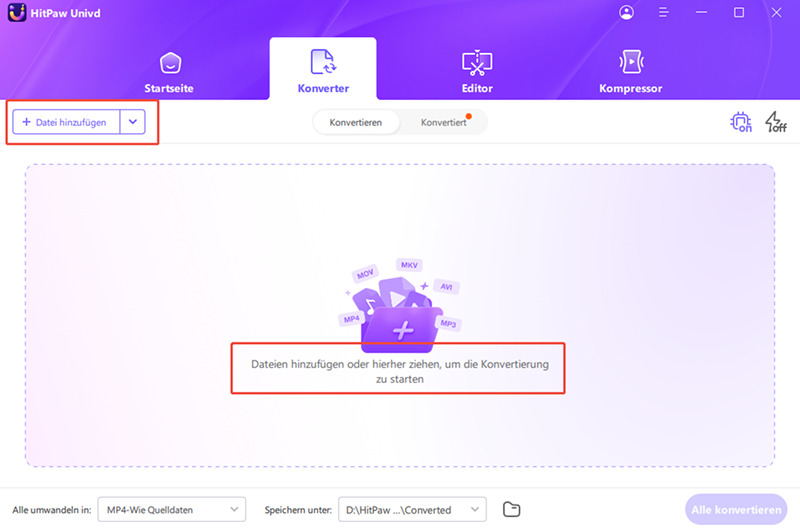
Task: Click the Datei hinzufügen button
Action: [x=65, y=122]
